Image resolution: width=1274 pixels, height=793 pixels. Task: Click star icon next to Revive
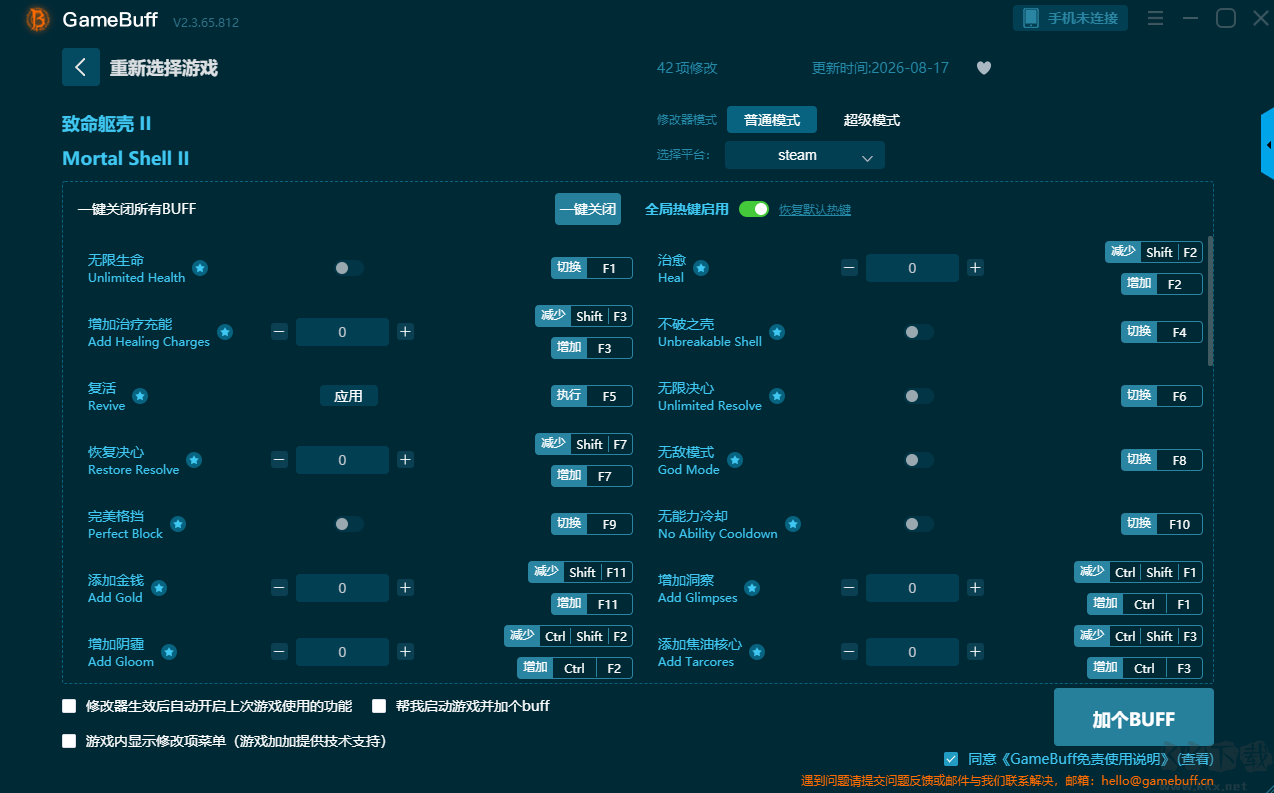pos(140,396)
